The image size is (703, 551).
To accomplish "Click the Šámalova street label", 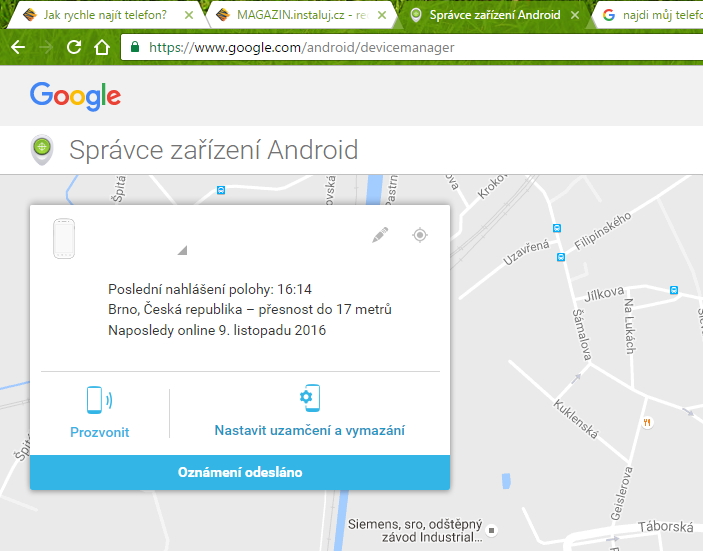I will [x=581, y=335].
